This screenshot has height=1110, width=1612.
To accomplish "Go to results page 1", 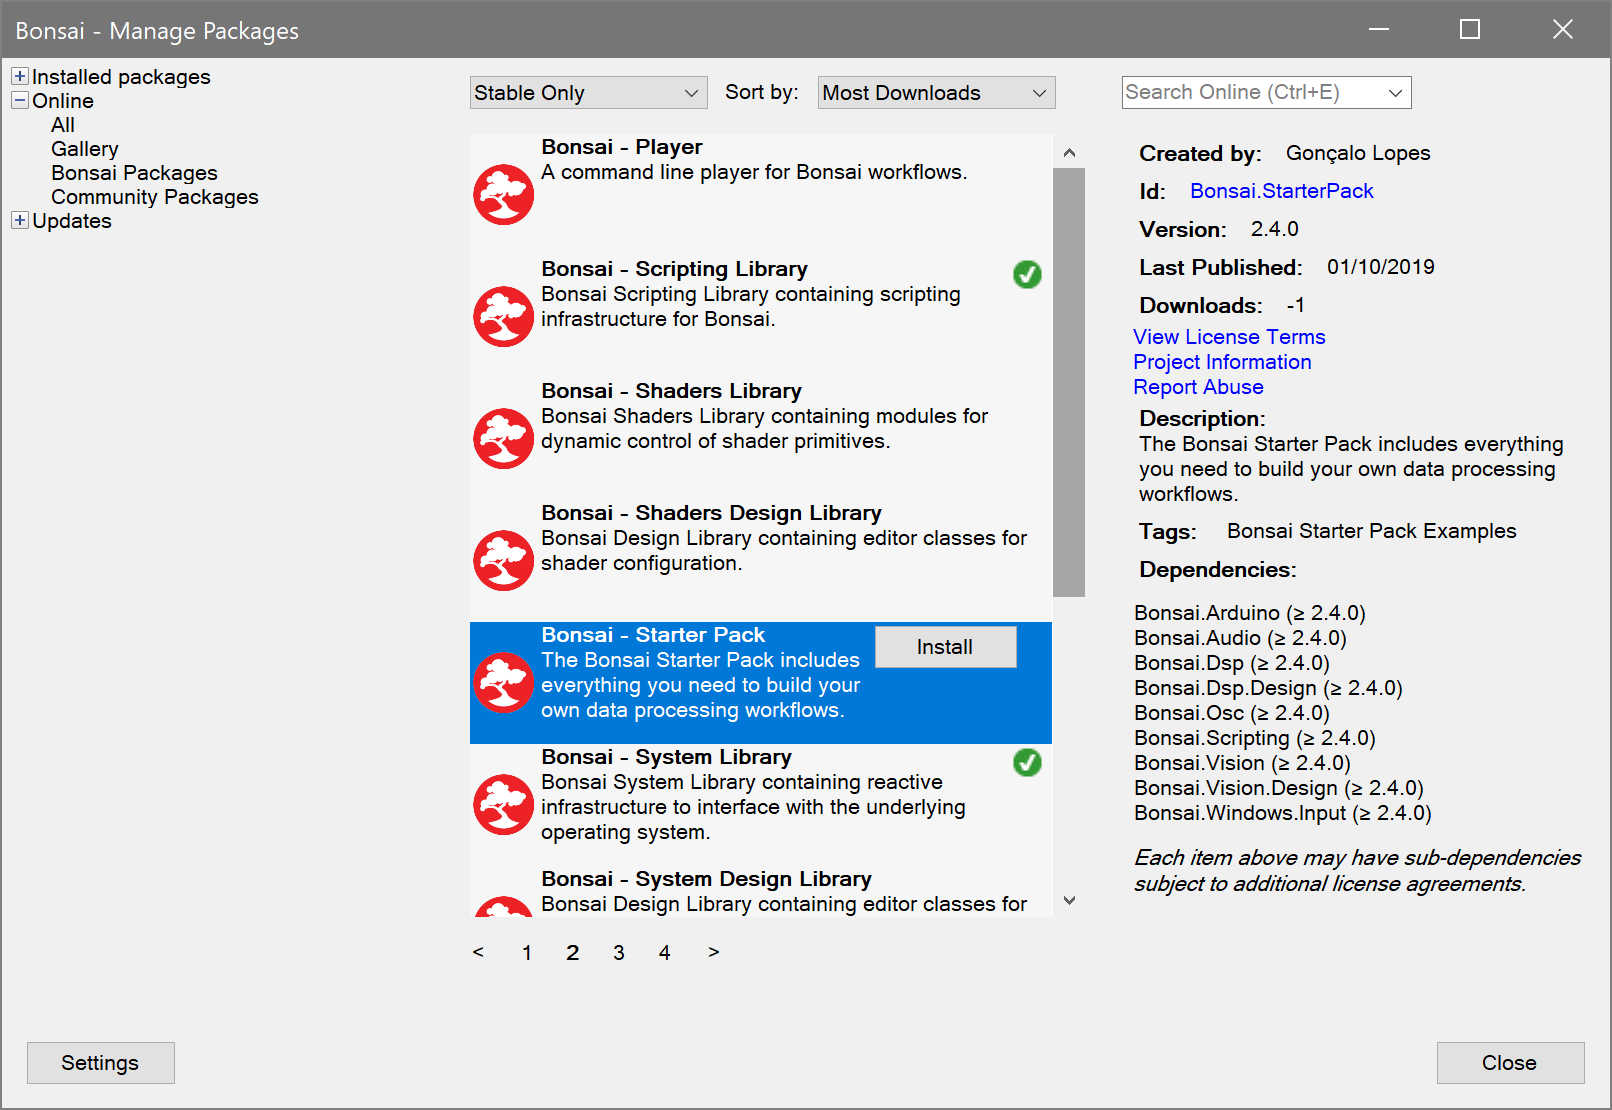I will (527, 953).
